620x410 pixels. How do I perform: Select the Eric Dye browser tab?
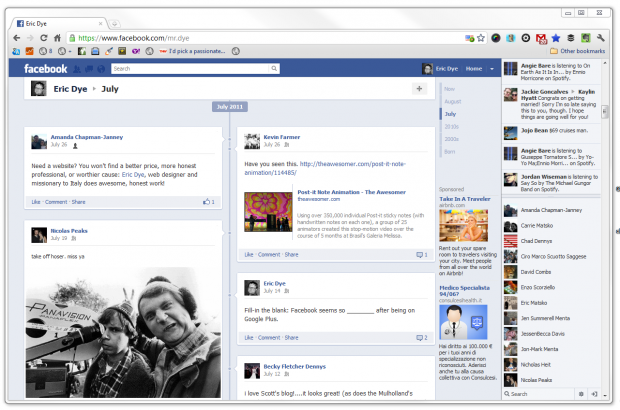coord(59,24)
